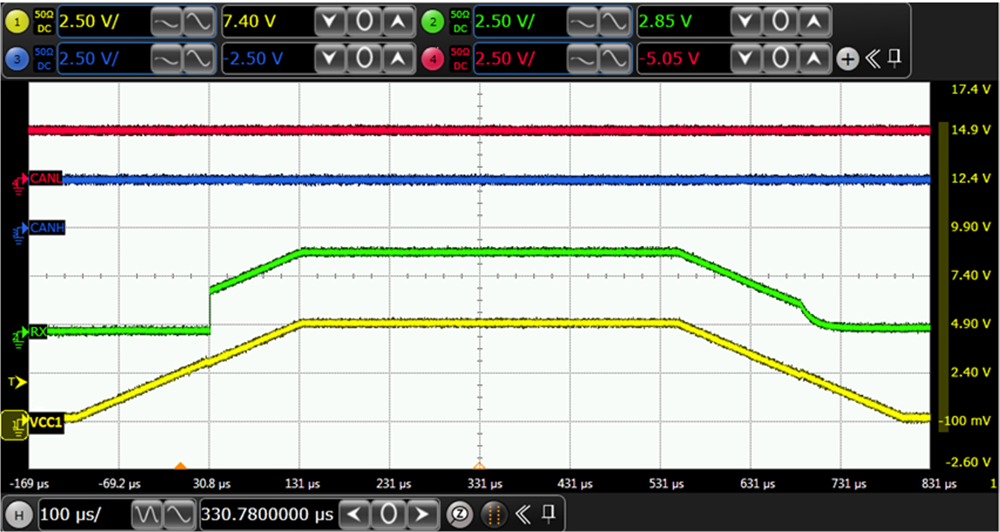Edit channel 4 offset -5.05 V field
This screenshot has width=1000, height=532.
683,58
